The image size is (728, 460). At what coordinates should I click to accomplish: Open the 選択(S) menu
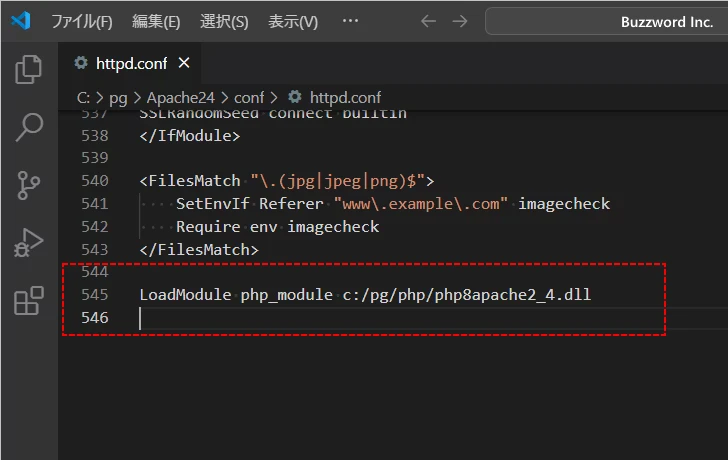224,21
